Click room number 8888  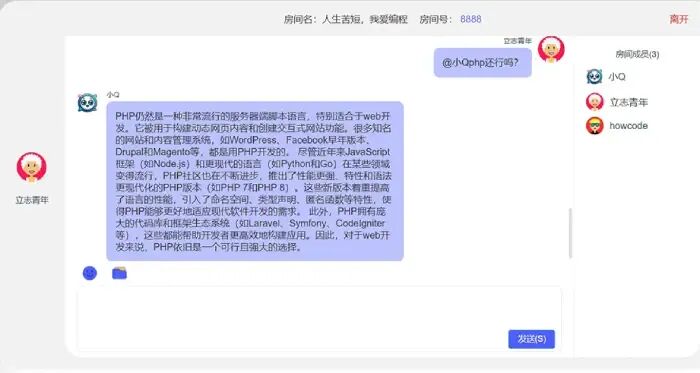click(x=471, y=19)
